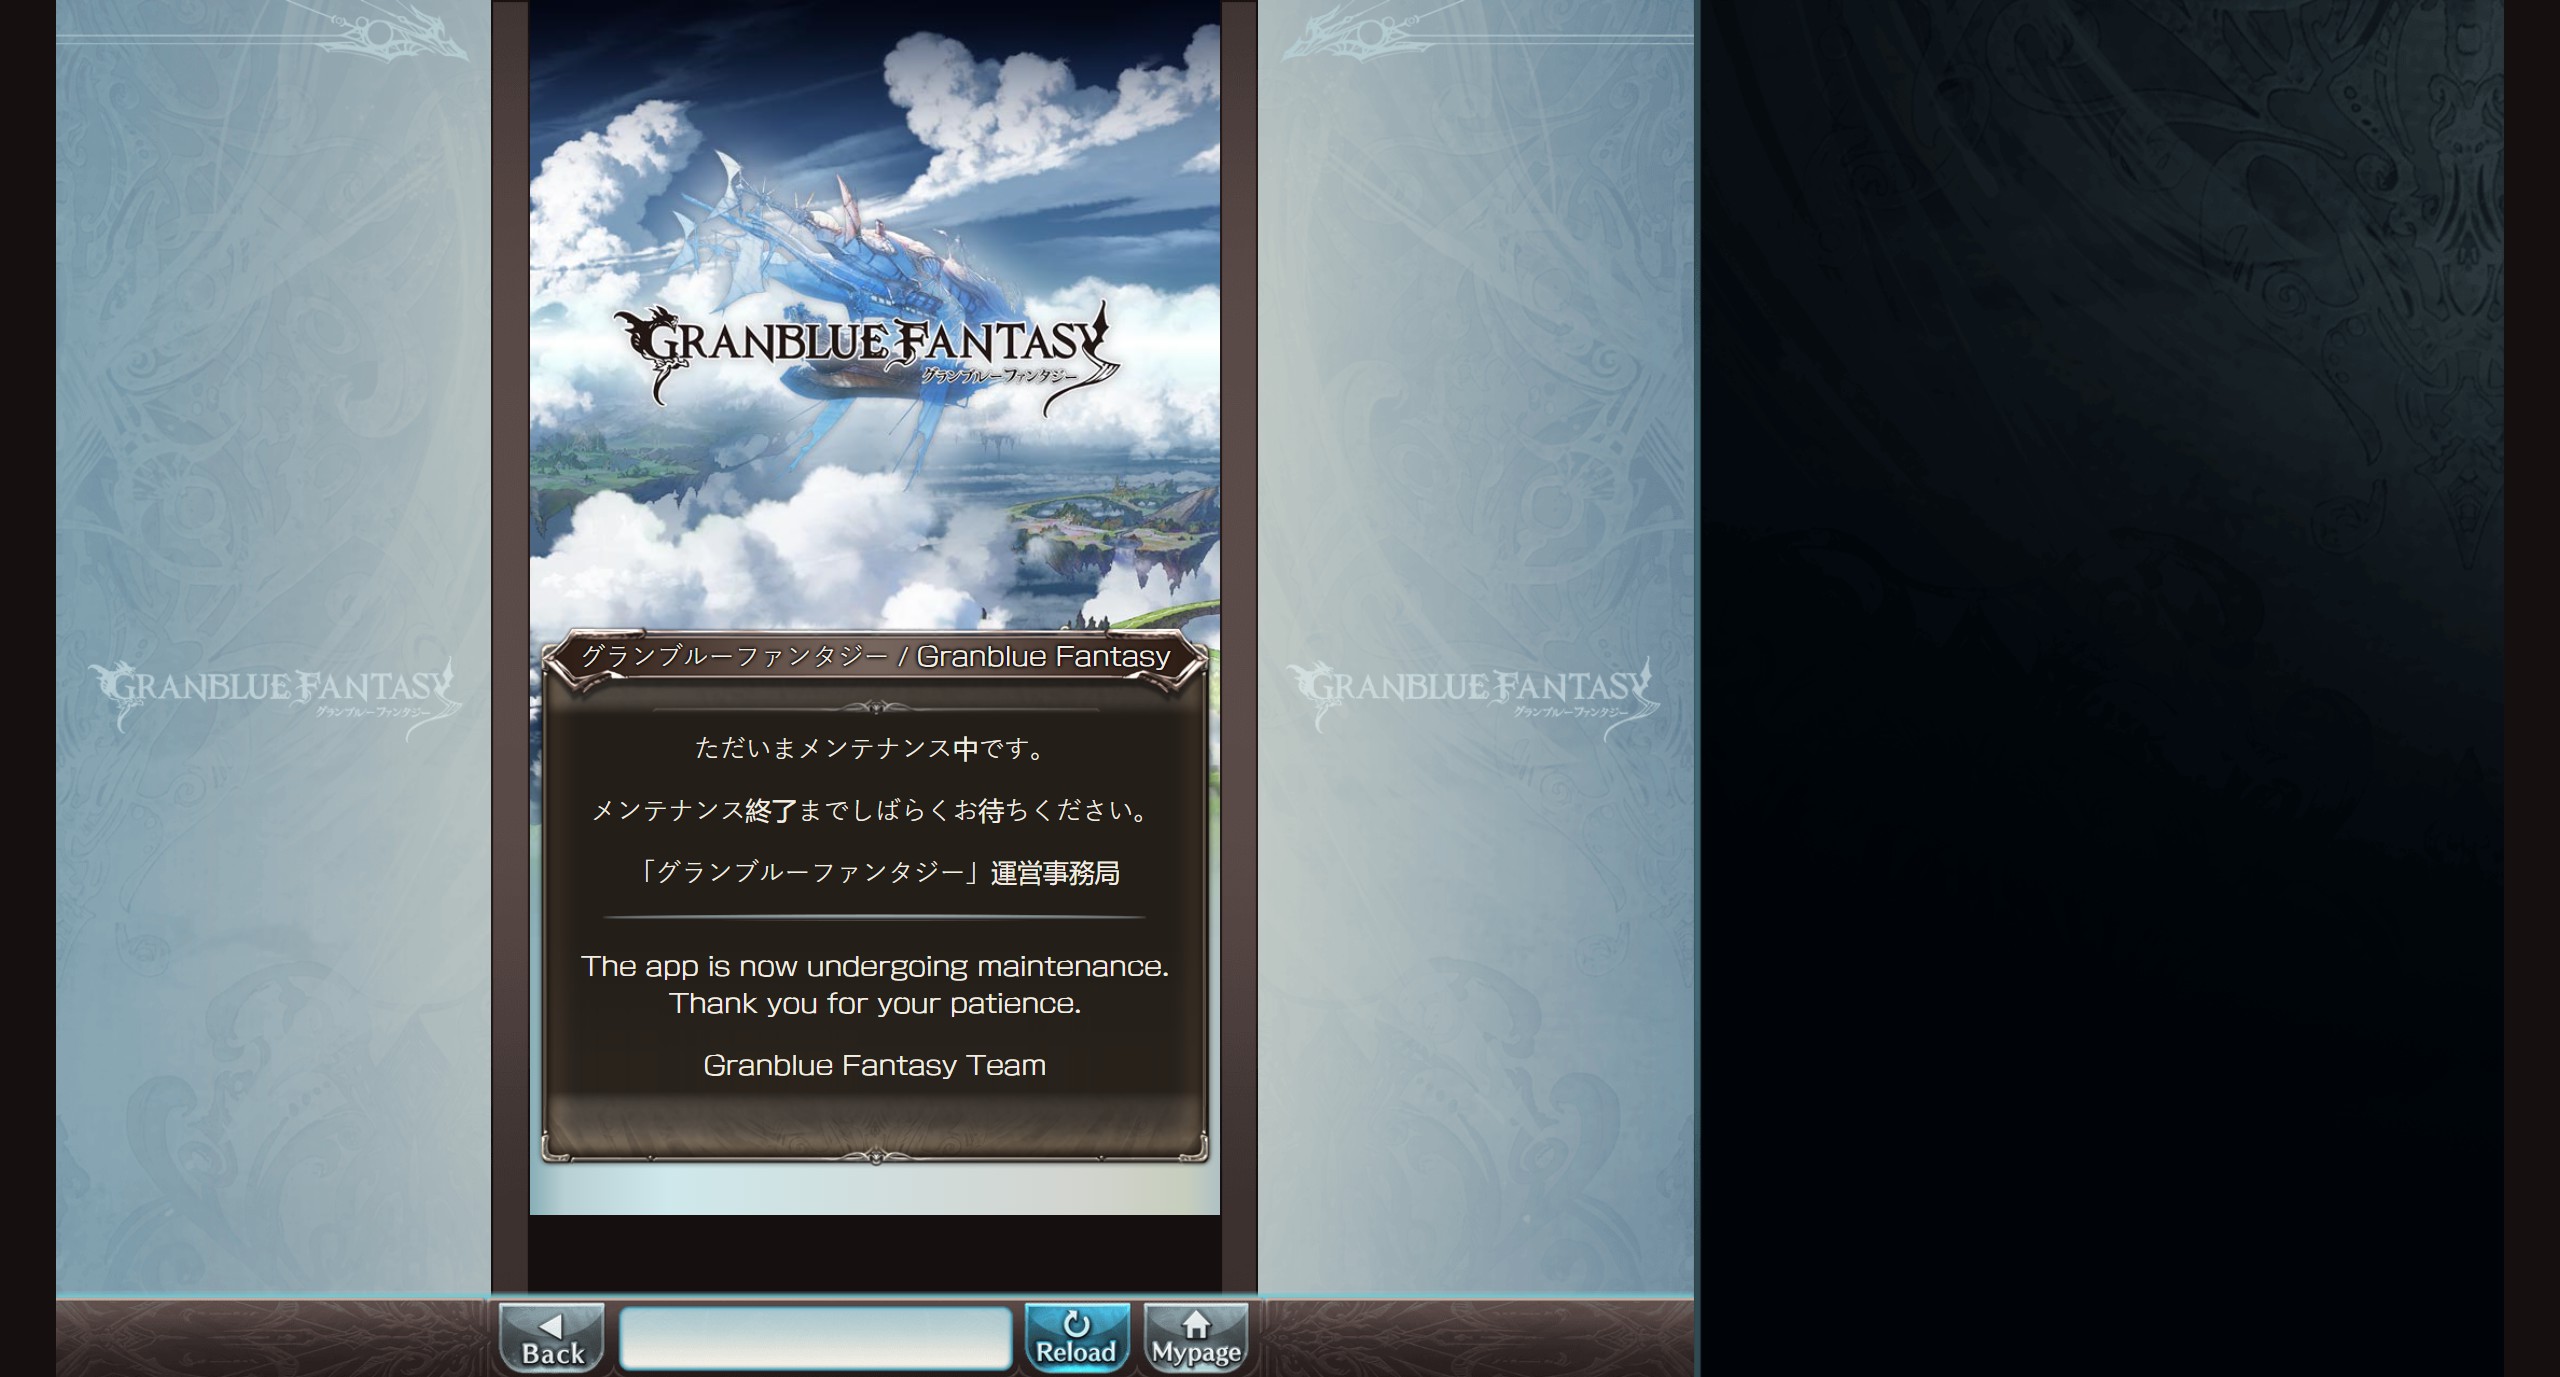Image resolution: width=2560 pixels, height=1377 pixels.
Task: Go to Mypage via home button
Action: point(1196,1337)
